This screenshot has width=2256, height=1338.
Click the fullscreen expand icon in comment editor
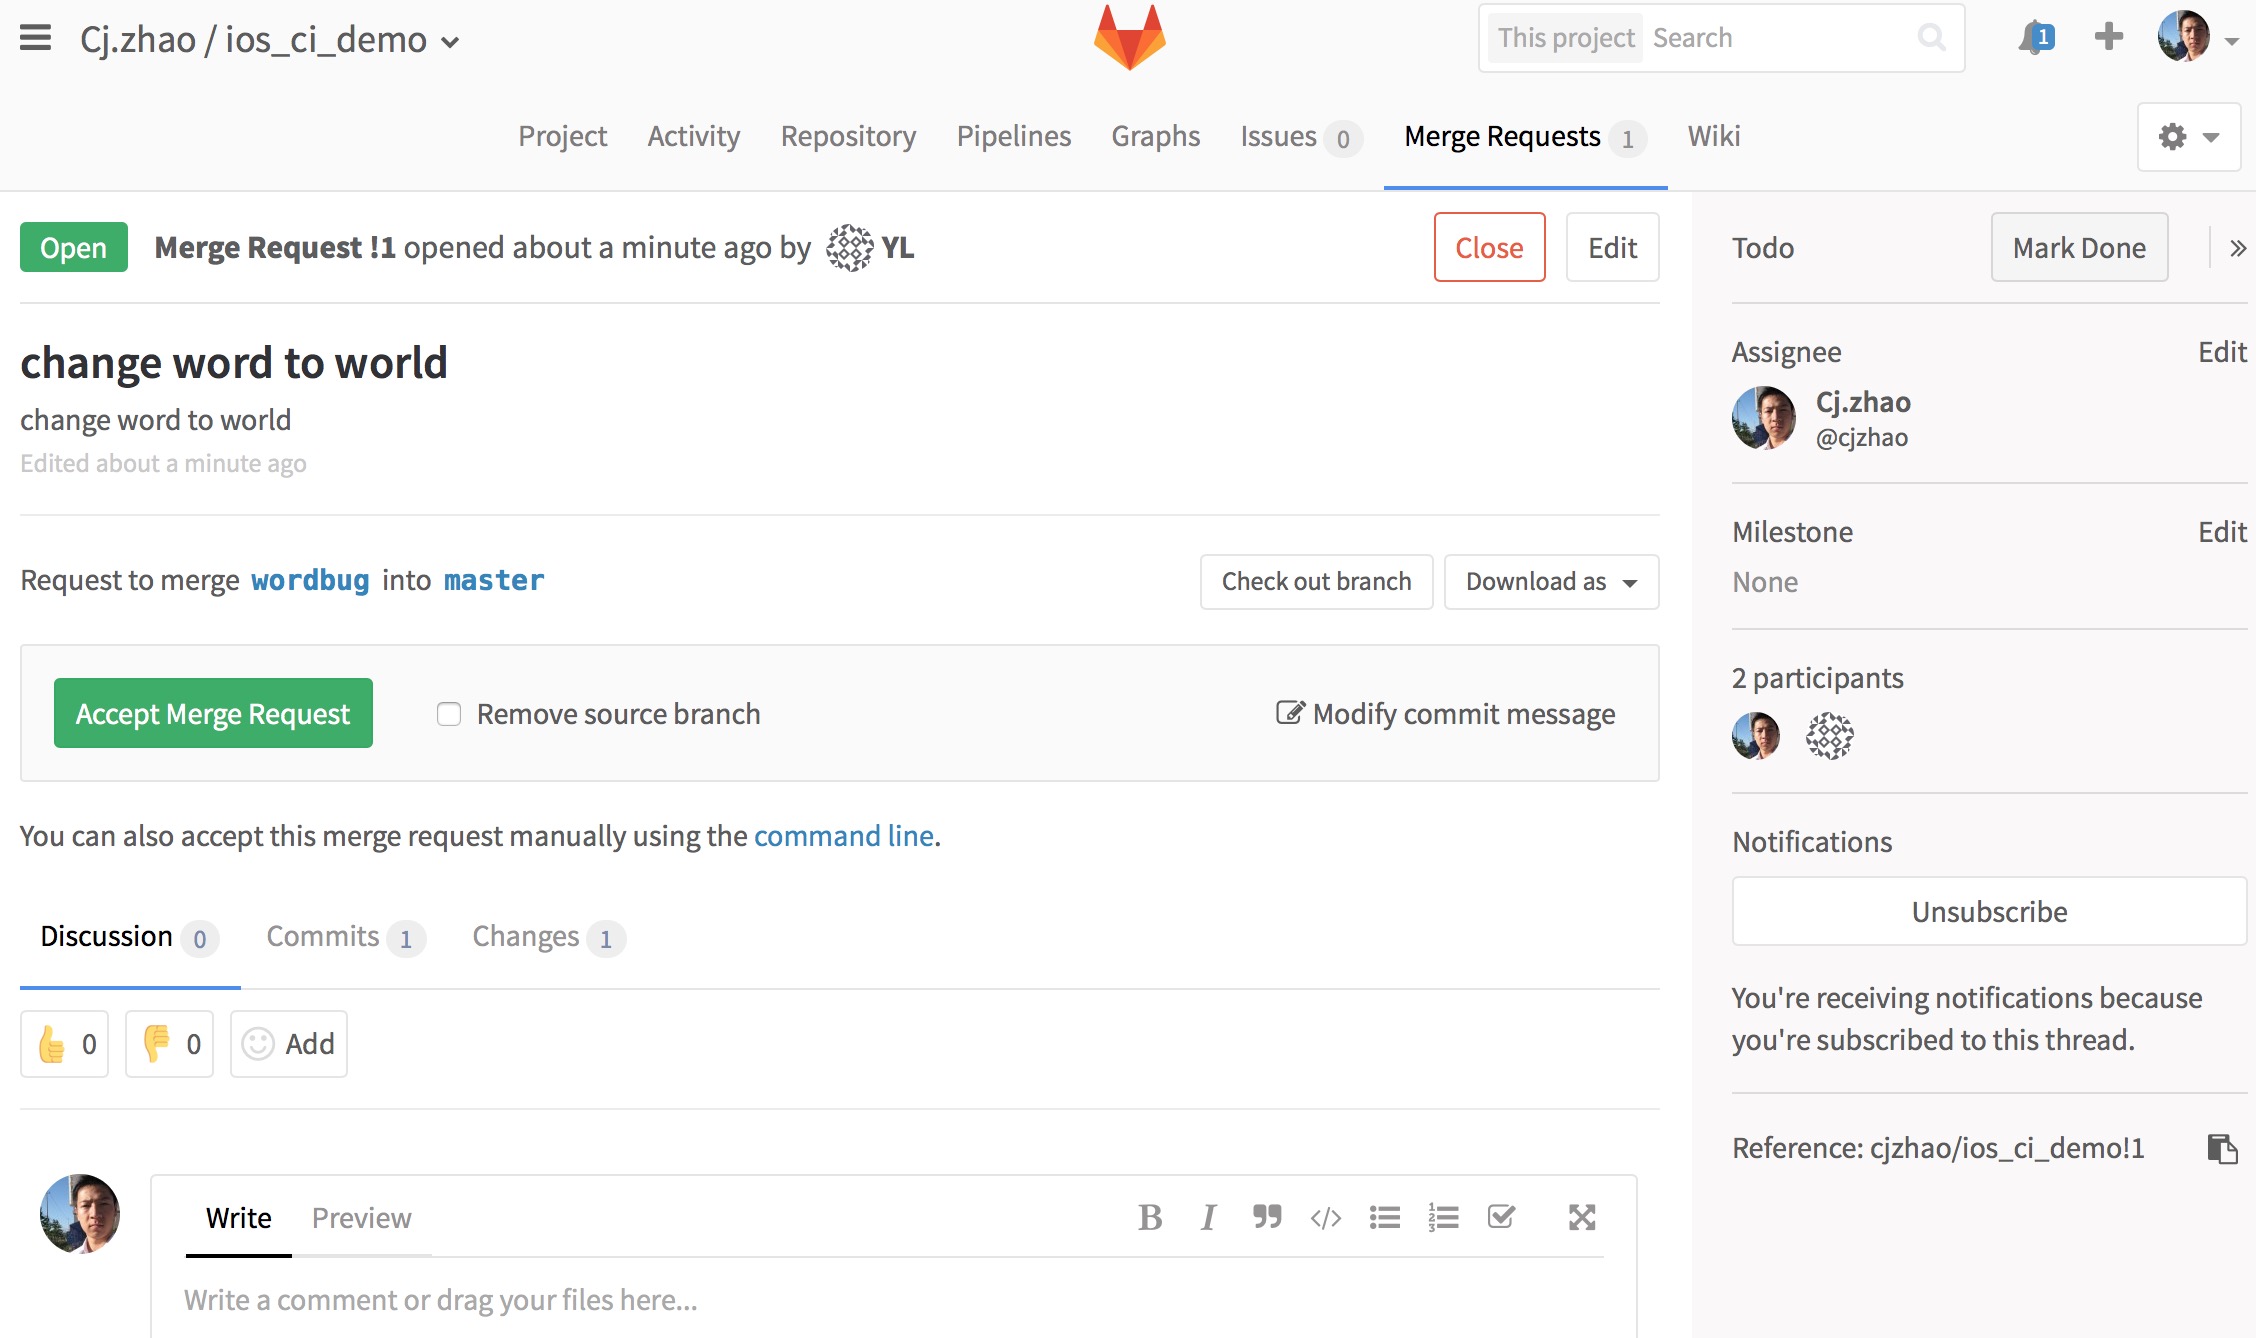click(1581, 1217)
